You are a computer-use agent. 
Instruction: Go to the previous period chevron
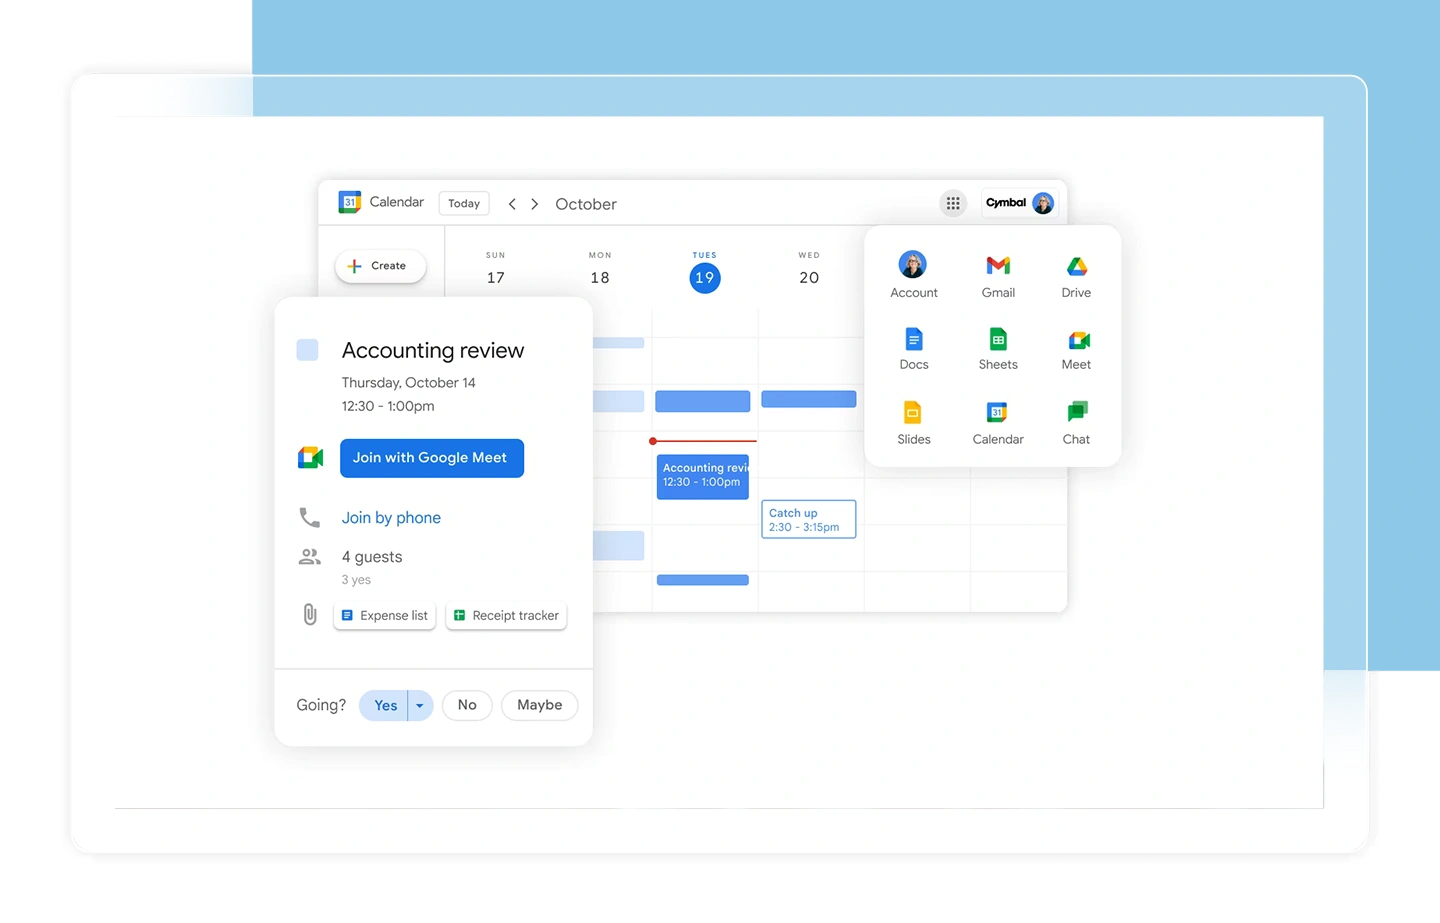click(512, 204)
